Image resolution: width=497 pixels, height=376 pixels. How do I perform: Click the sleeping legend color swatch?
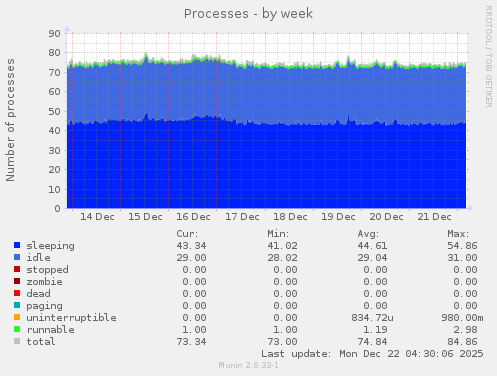point(17,245)
